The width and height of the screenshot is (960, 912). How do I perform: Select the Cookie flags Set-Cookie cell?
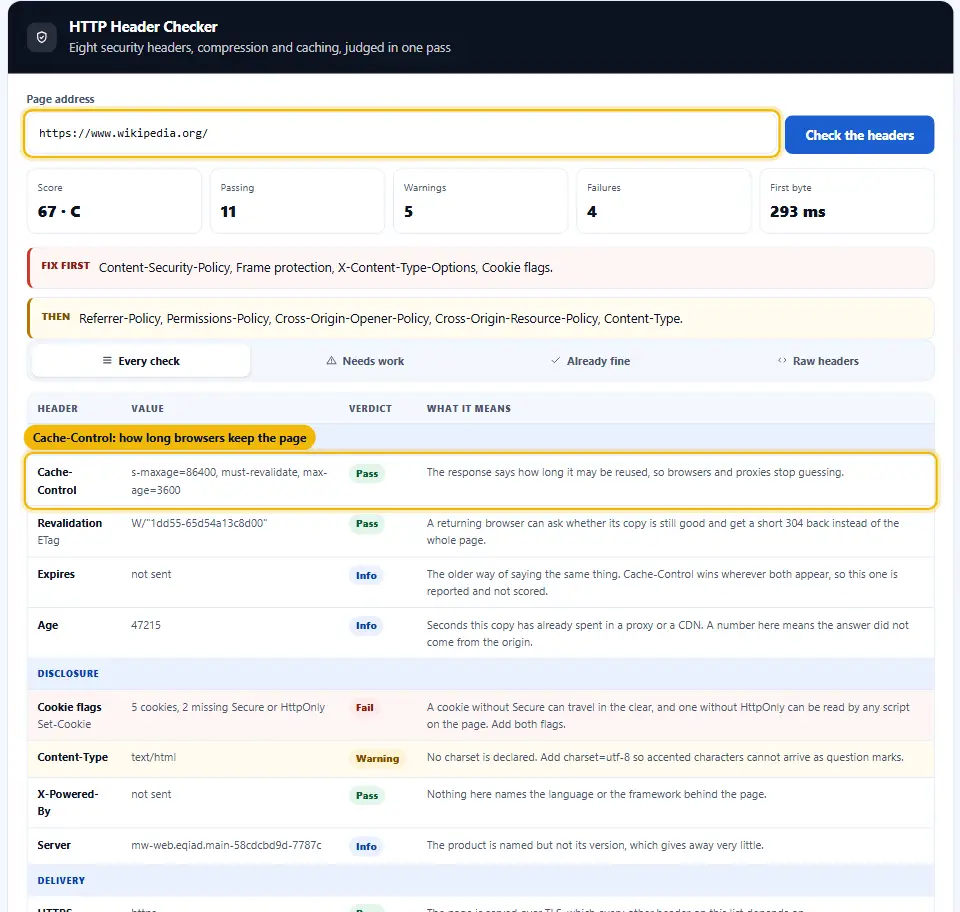click(x=69, y=716)
